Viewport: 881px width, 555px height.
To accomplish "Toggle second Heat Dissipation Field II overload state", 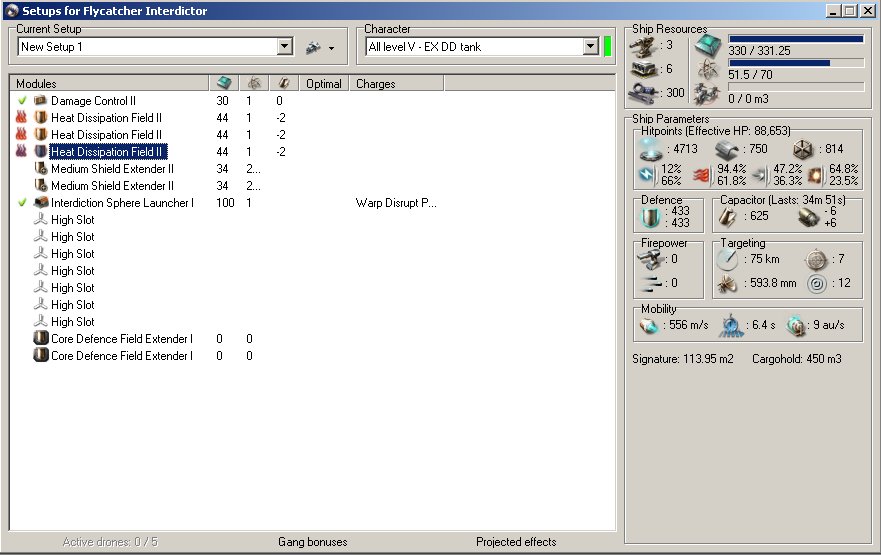I will tap(21, 134).
